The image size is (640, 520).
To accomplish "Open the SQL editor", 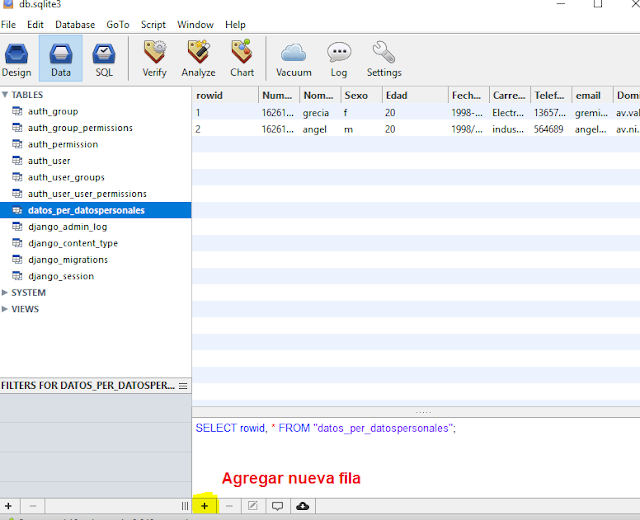I will (x=104, y=59).
